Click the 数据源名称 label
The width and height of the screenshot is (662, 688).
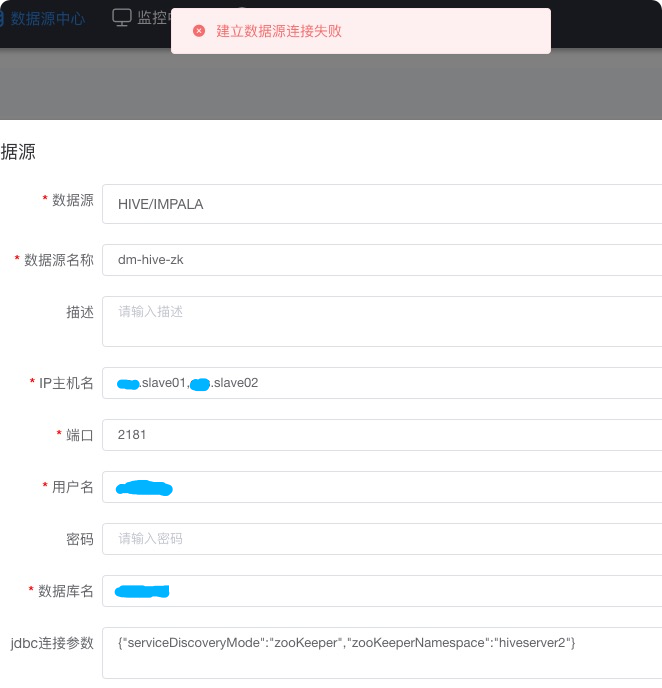tap(59, 260)
